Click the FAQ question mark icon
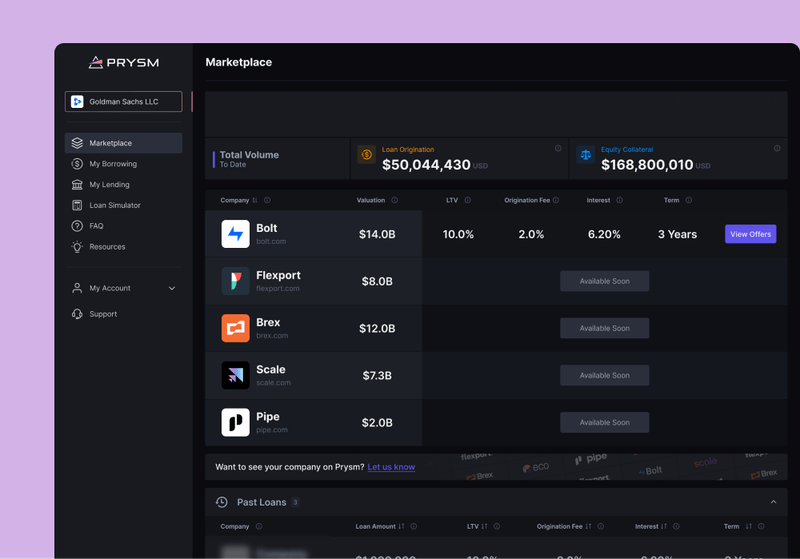800x559 pixels. 77,226
